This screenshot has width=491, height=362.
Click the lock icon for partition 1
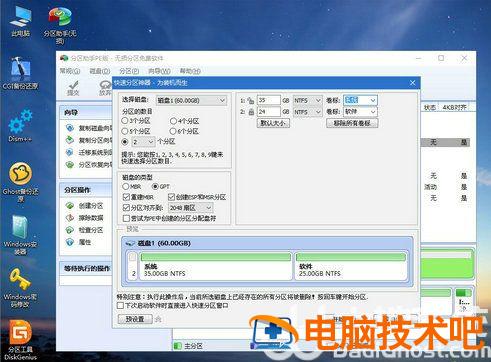tap(251, 100)
